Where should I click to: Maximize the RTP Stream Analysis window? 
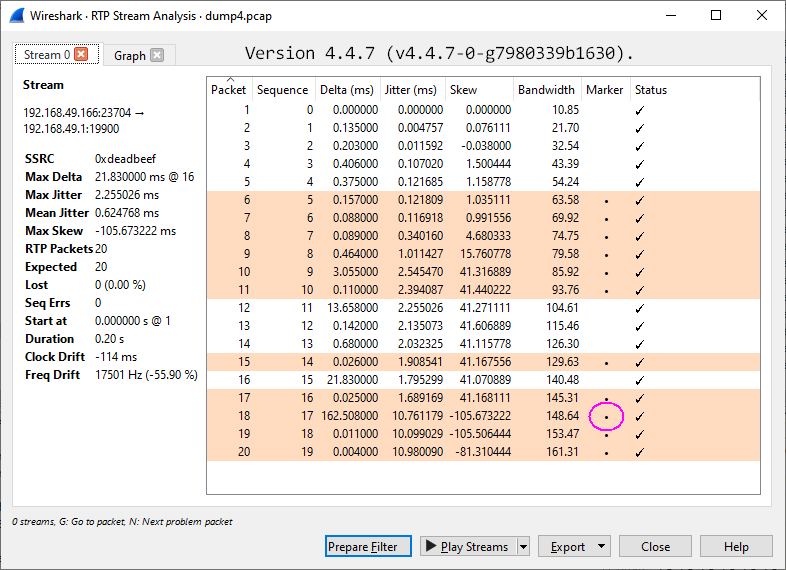(x=716, y=16)
